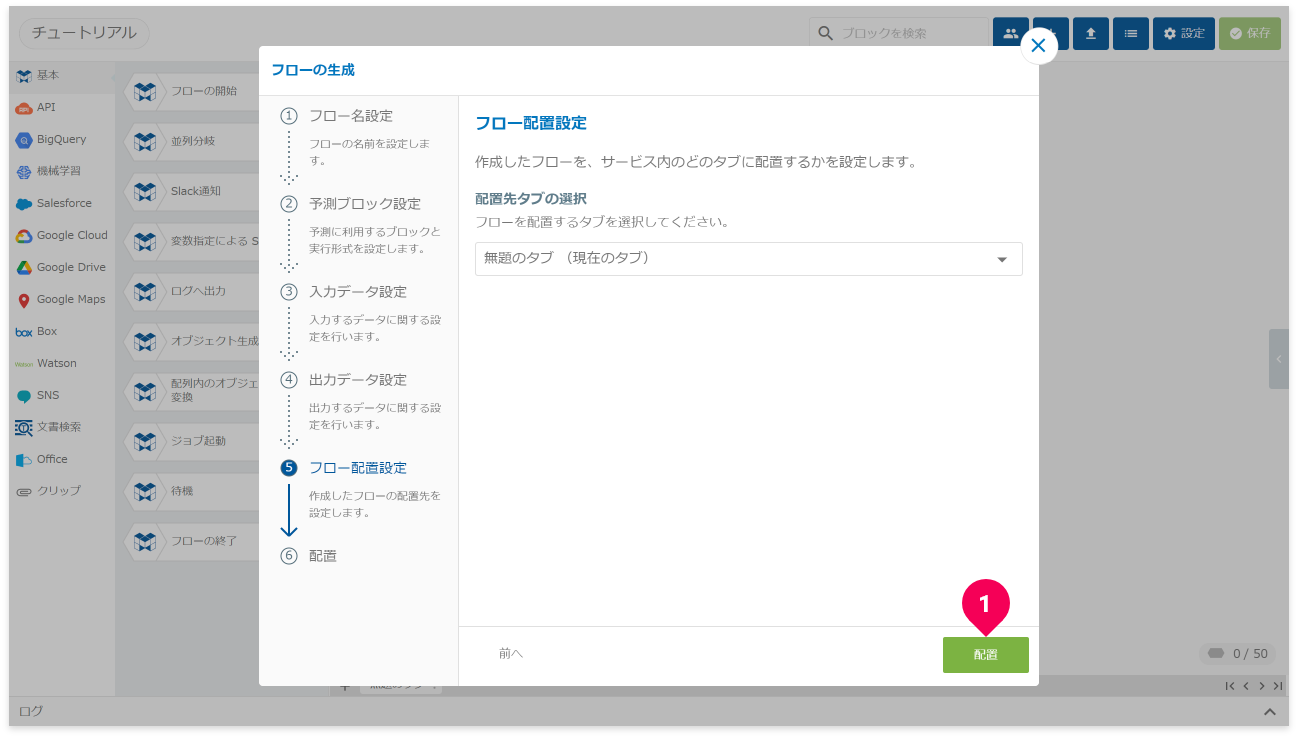This screenshot has width=1298, height=738.
Task: Select the ログへ出力 block
Action: tap(192, 291)
